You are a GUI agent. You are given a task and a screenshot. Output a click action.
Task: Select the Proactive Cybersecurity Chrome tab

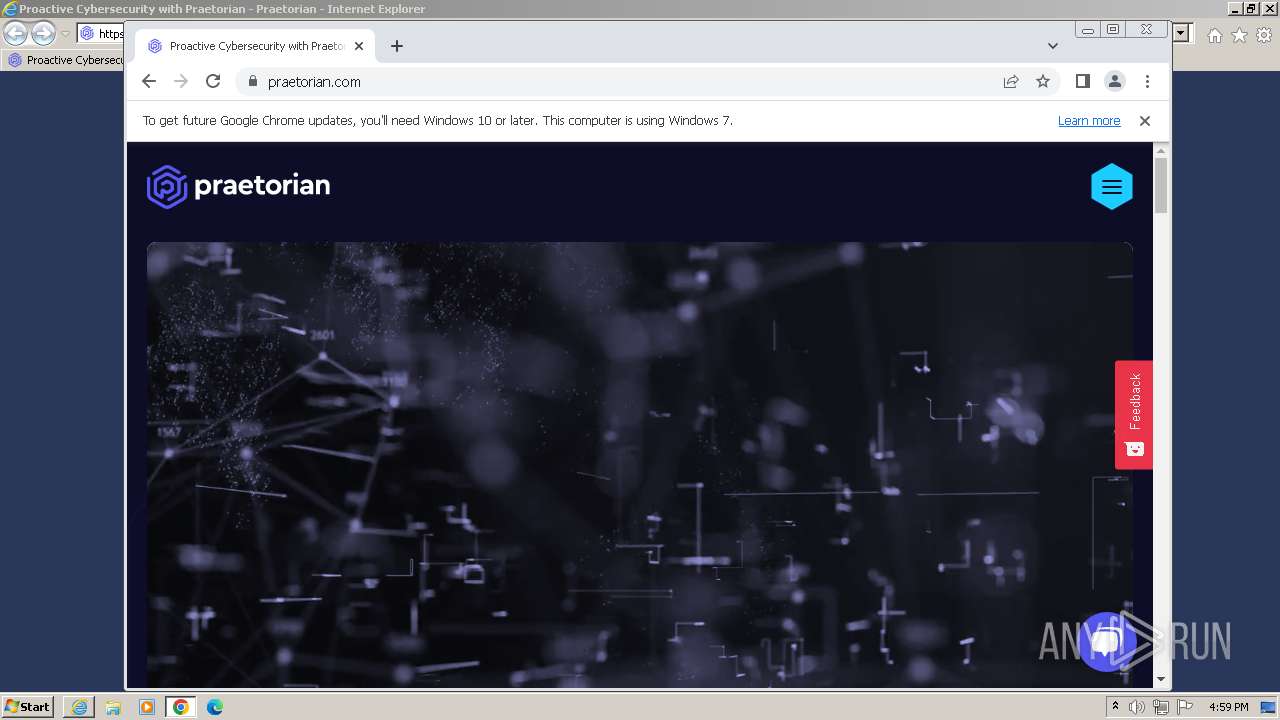coord(255,46)
